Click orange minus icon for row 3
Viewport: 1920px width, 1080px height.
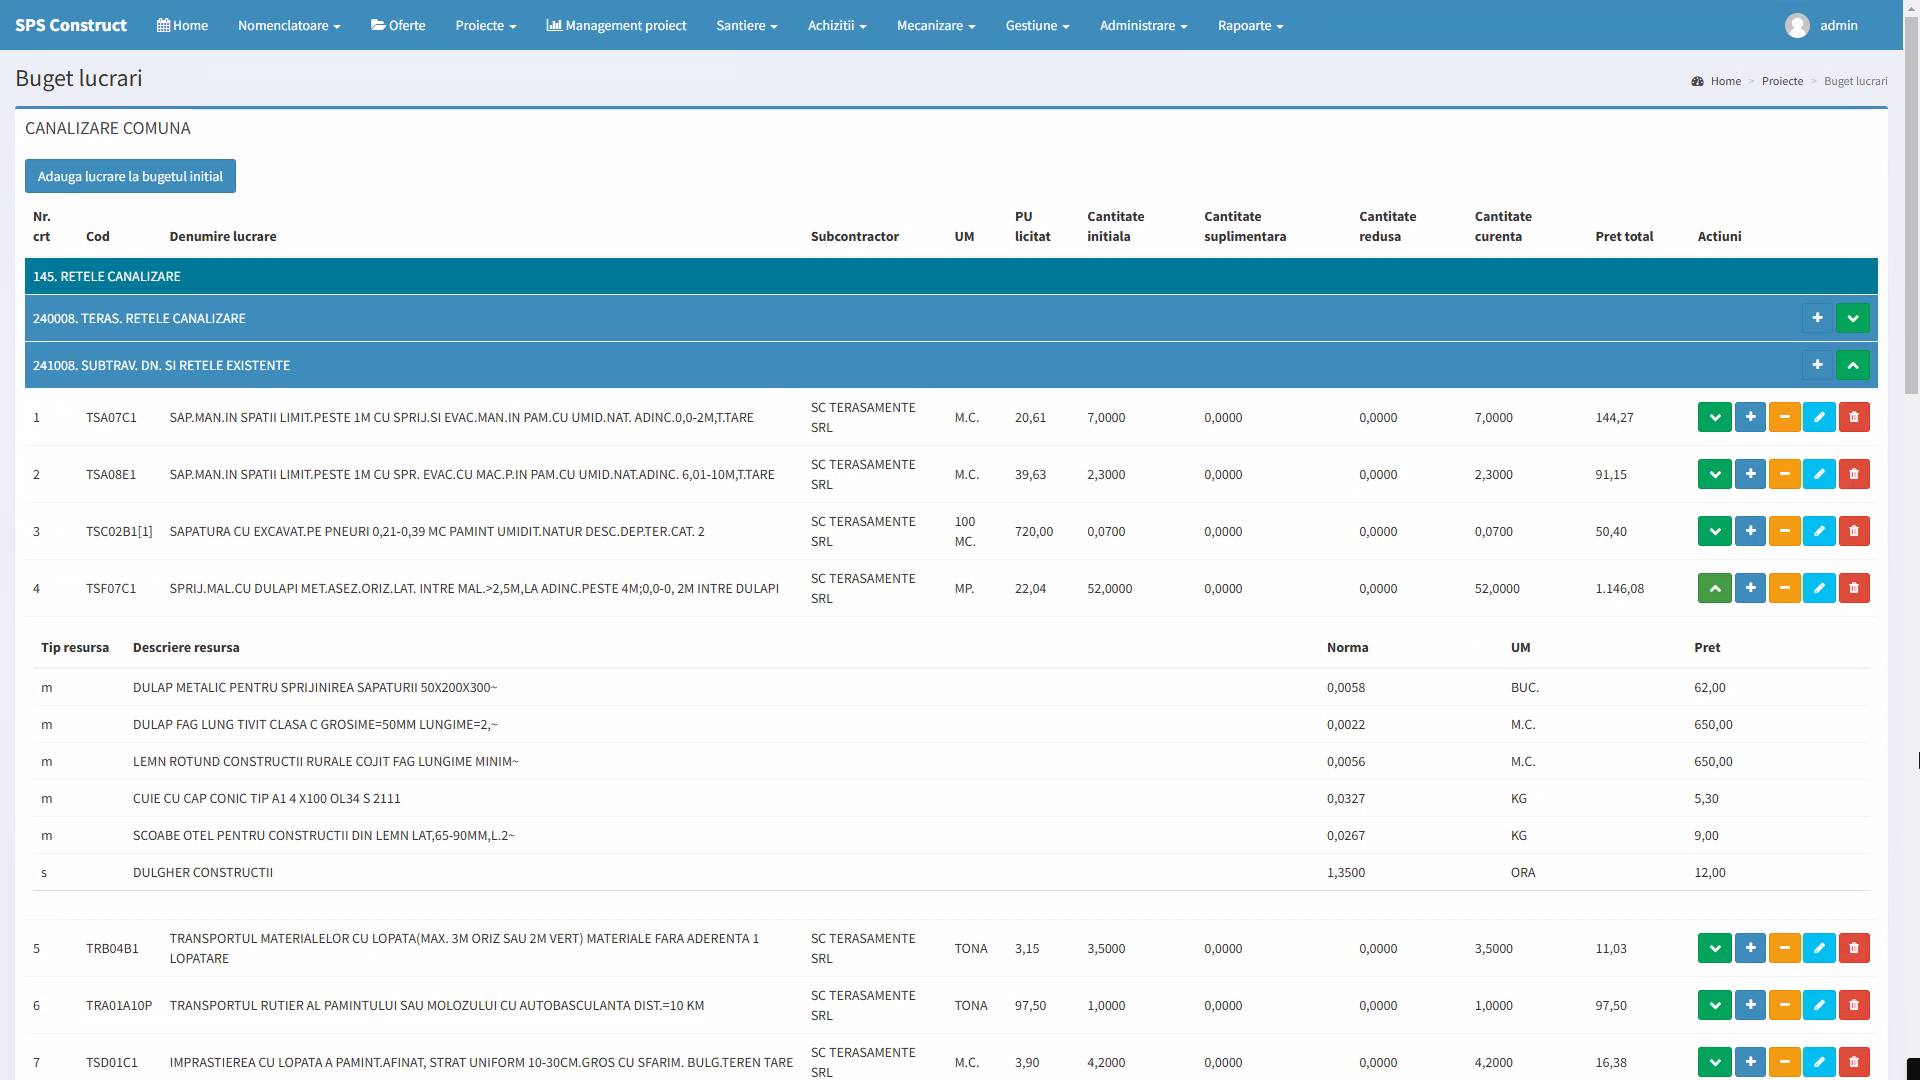(1784, 532)
